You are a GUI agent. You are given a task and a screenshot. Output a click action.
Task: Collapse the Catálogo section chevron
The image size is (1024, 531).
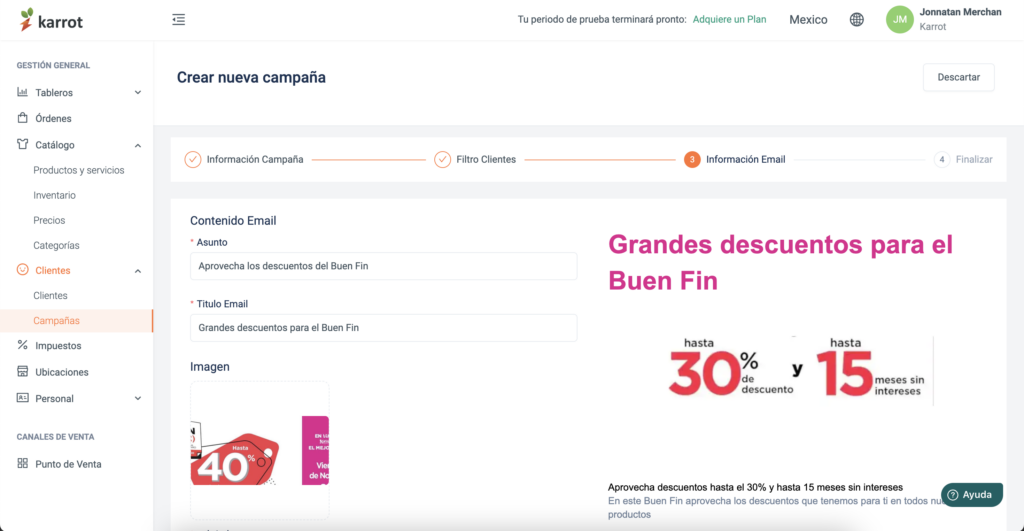pyautogui.click(x=138, y=145)
